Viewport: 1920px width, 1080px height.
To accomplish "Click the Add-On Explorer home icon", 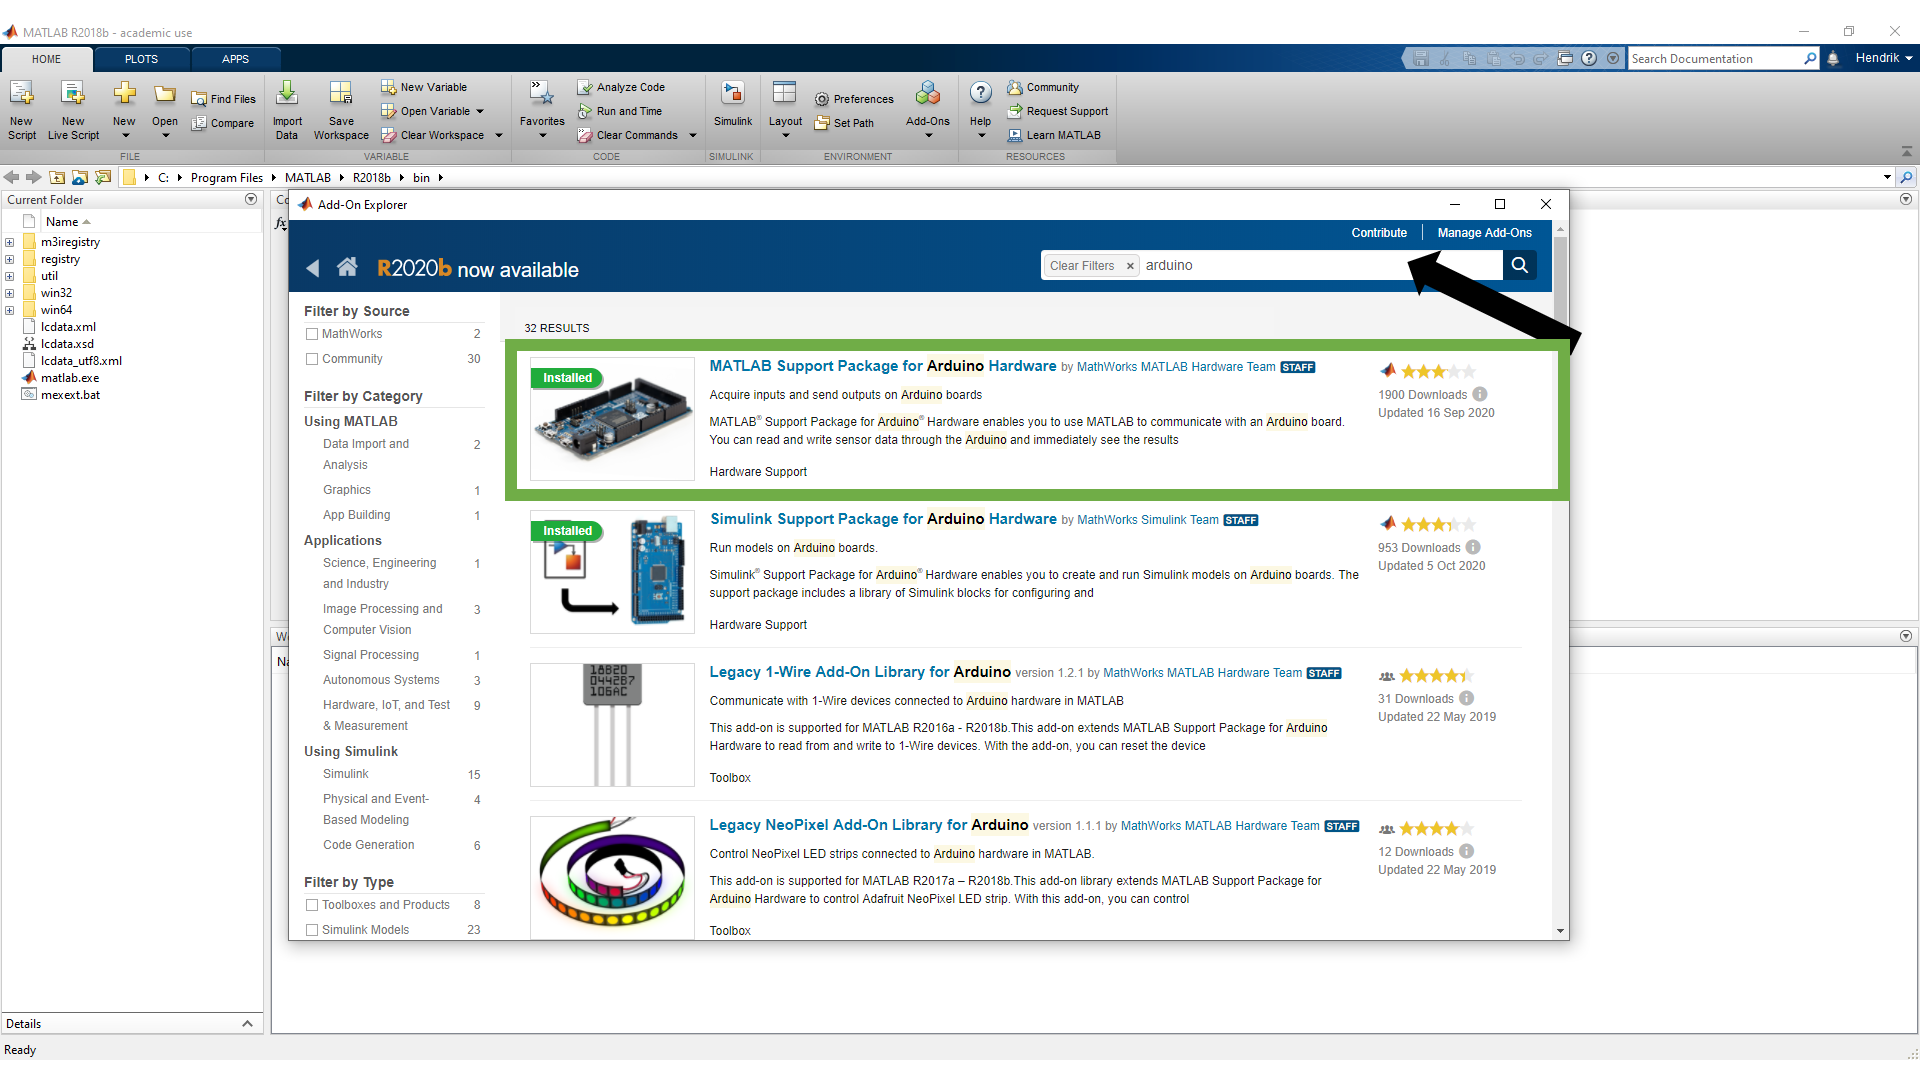I will (x=347, y=267).
